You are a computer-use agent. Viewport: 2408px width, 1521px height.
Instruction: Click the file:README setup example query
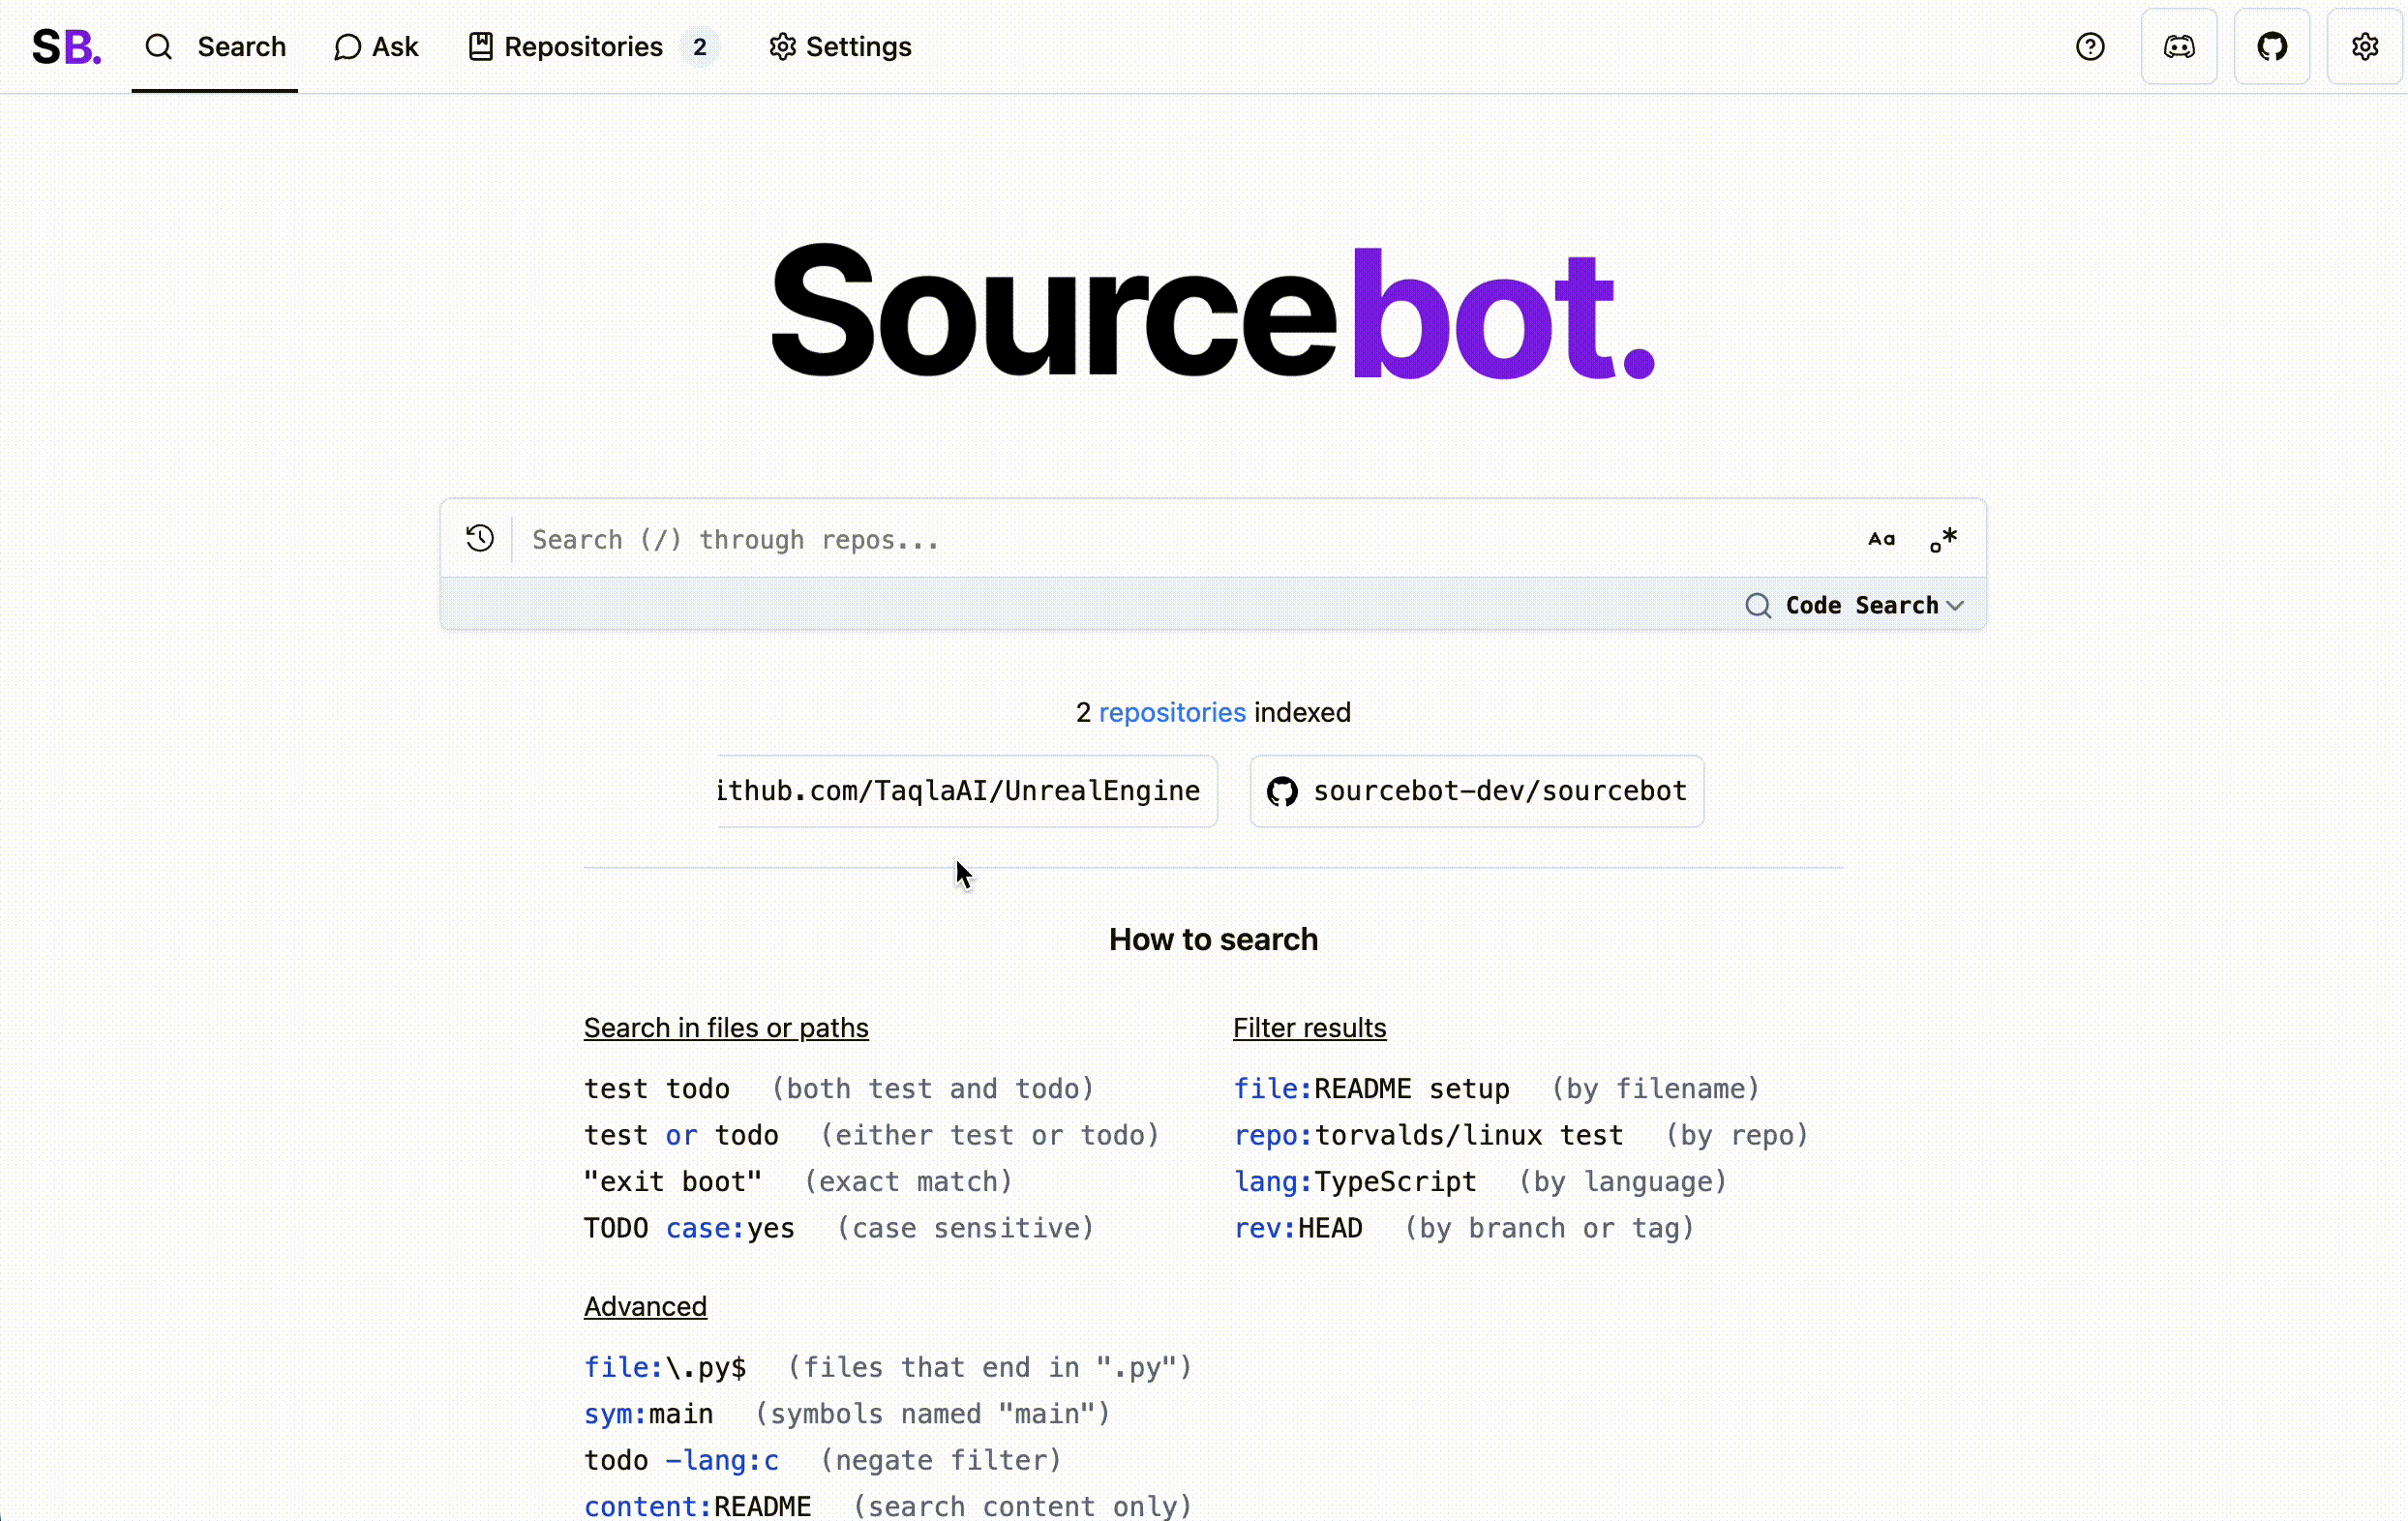(x=1371, y=1088)
